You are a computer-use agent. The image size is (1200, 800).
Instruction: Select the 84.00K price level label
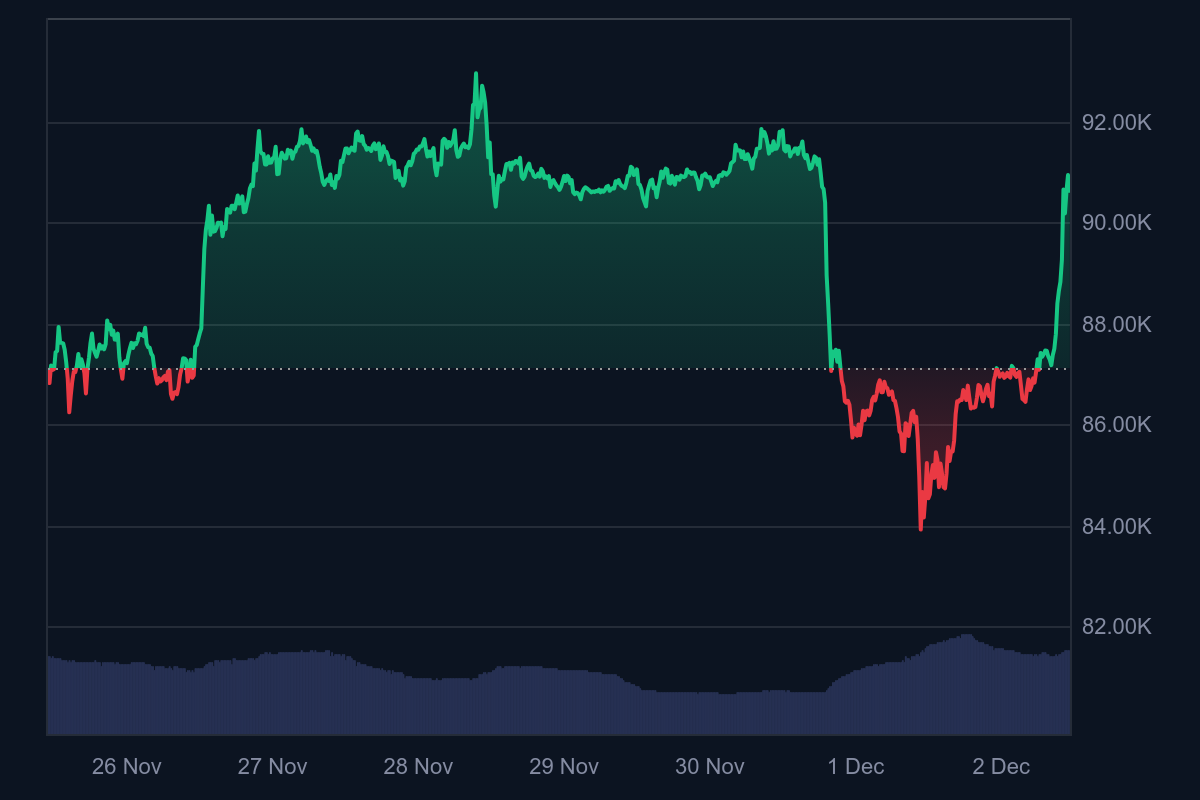(1117, 527)
